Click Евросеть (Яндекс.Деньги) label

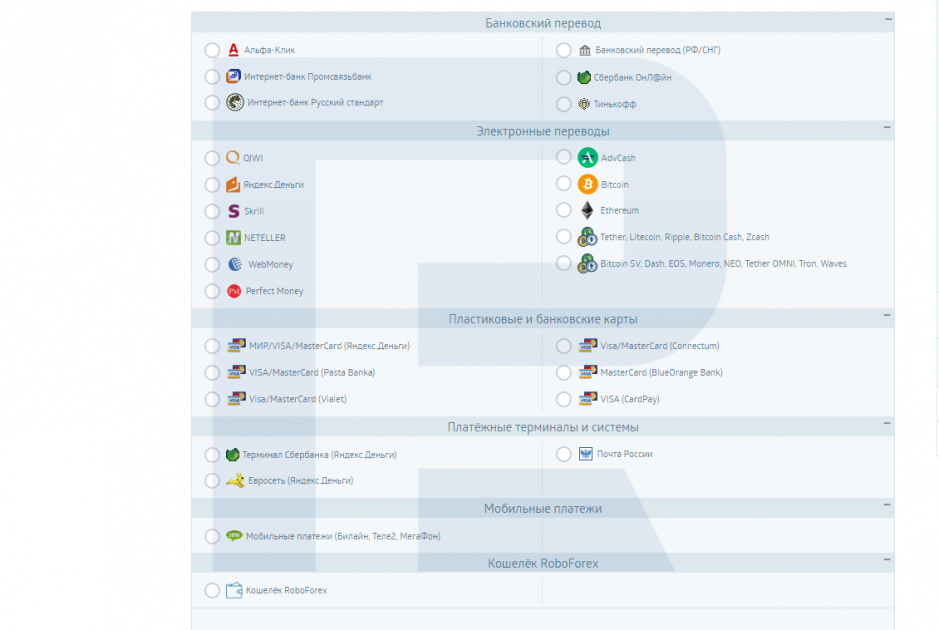point(301,480)
